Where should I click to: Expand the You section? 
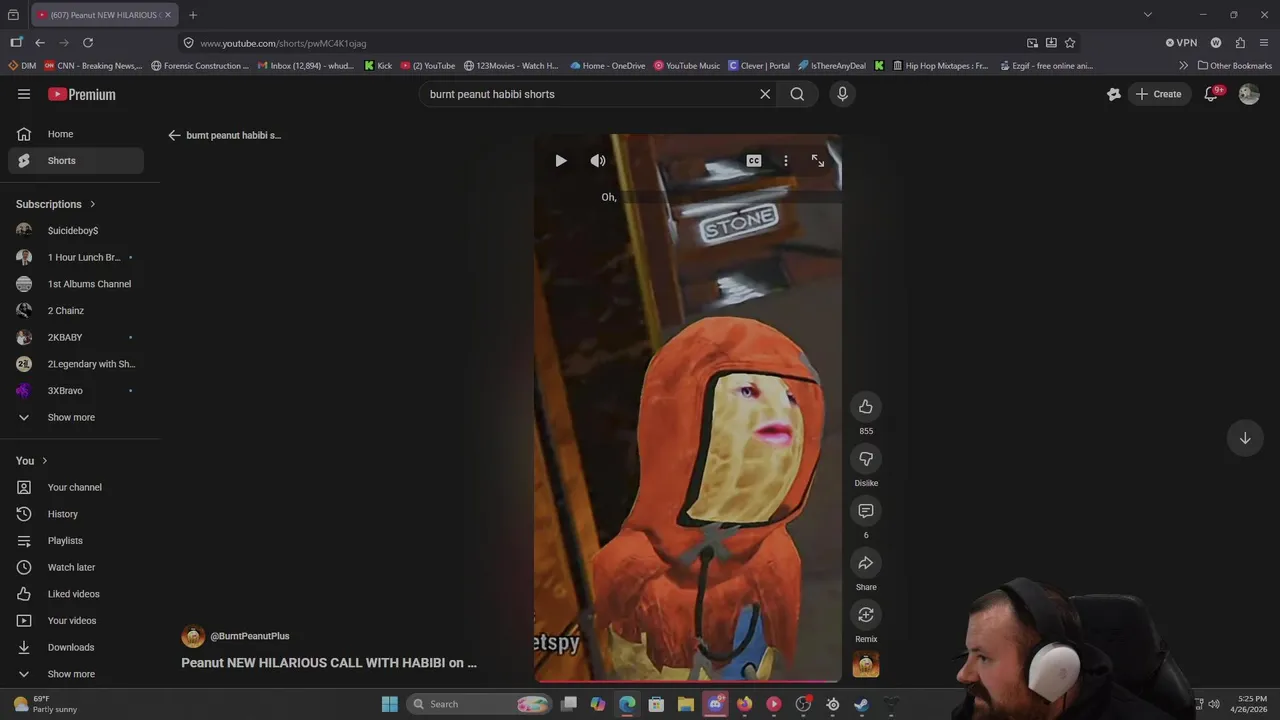tap(32, 461)
